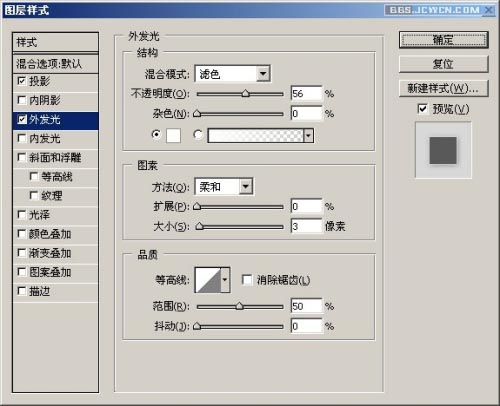The width and height of the screenshot is (500, 406).
Task: Open the contour (等高线) curve thumbnail
Action: 208,280
